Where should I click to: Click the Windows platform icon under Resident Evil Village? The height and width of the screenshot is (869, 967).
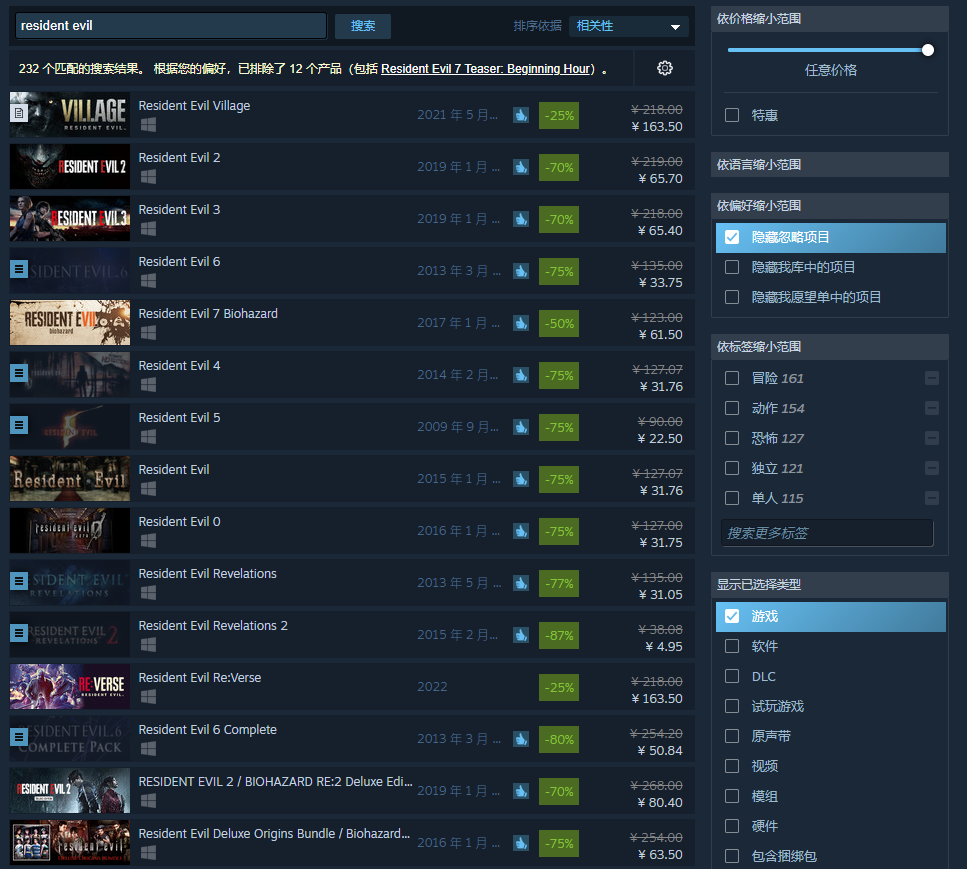click(x=148, y=125)
